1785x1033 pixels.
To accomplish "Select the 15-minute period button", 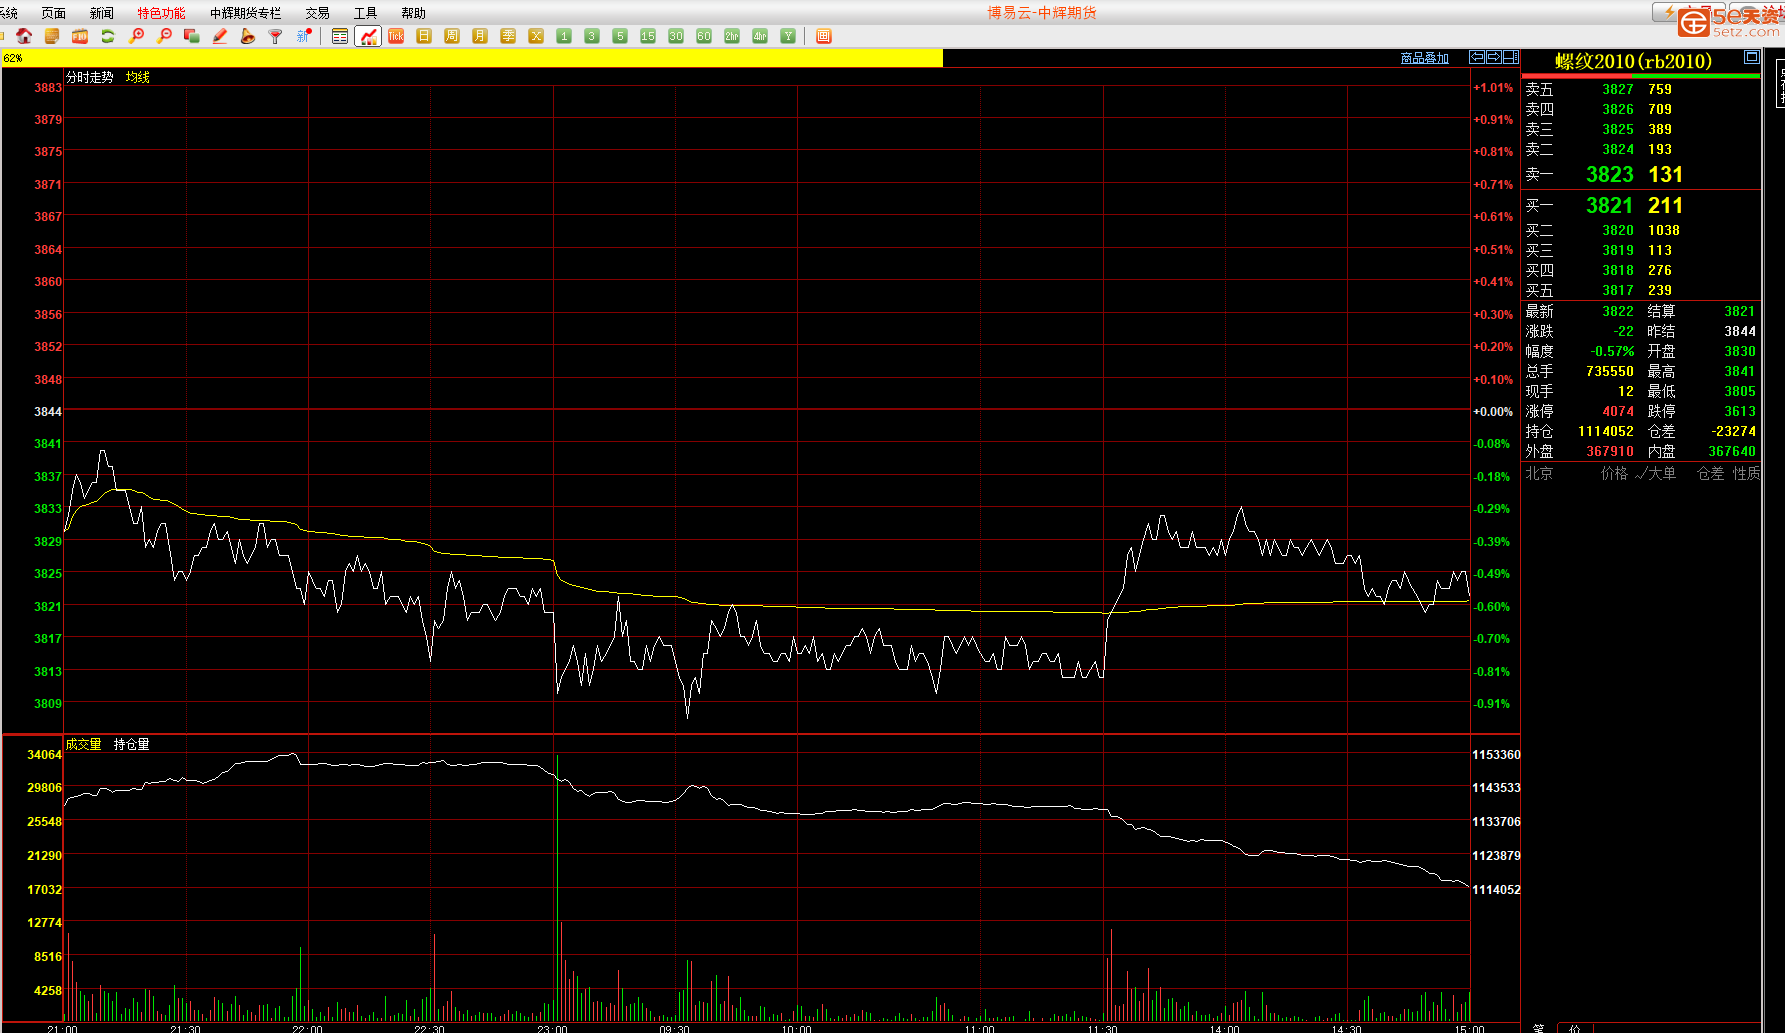I will [x=648, y=36].
